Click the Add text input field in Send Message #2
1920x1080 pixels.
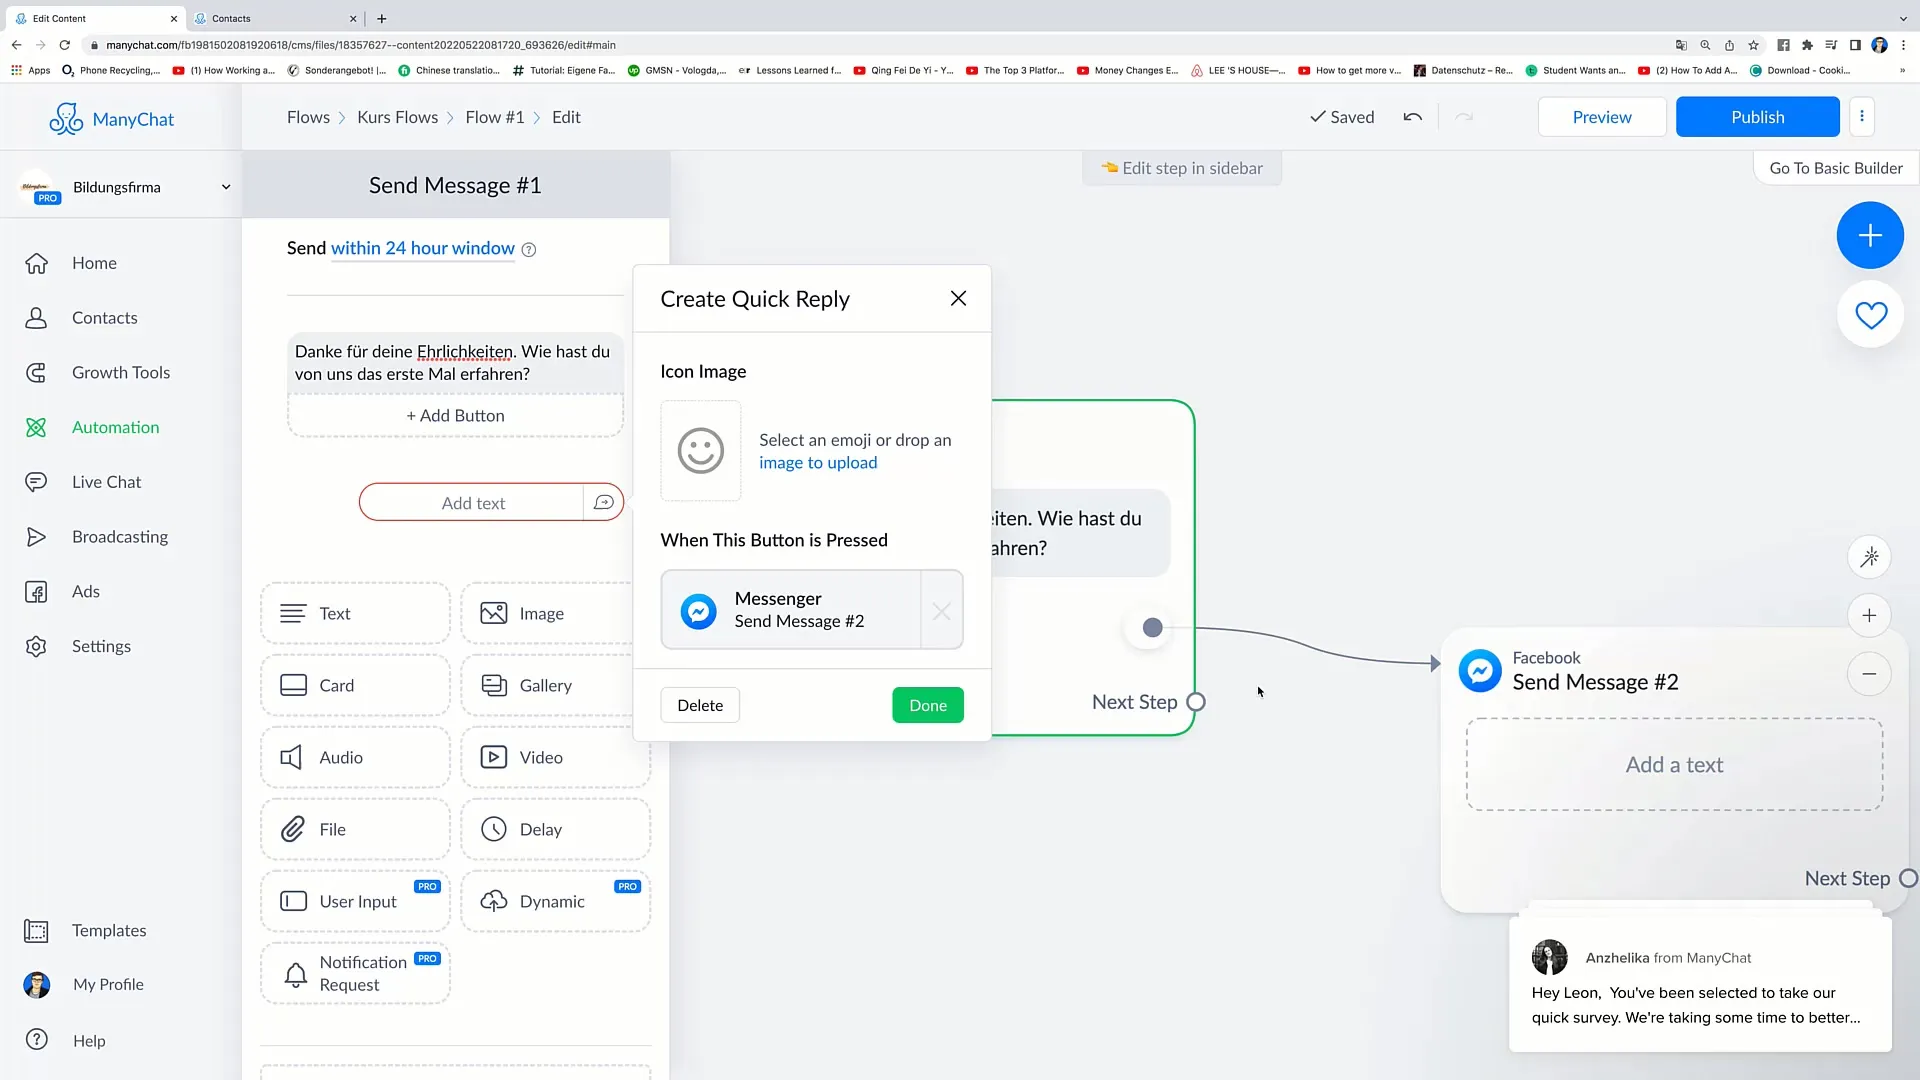tap(1675, 764)
